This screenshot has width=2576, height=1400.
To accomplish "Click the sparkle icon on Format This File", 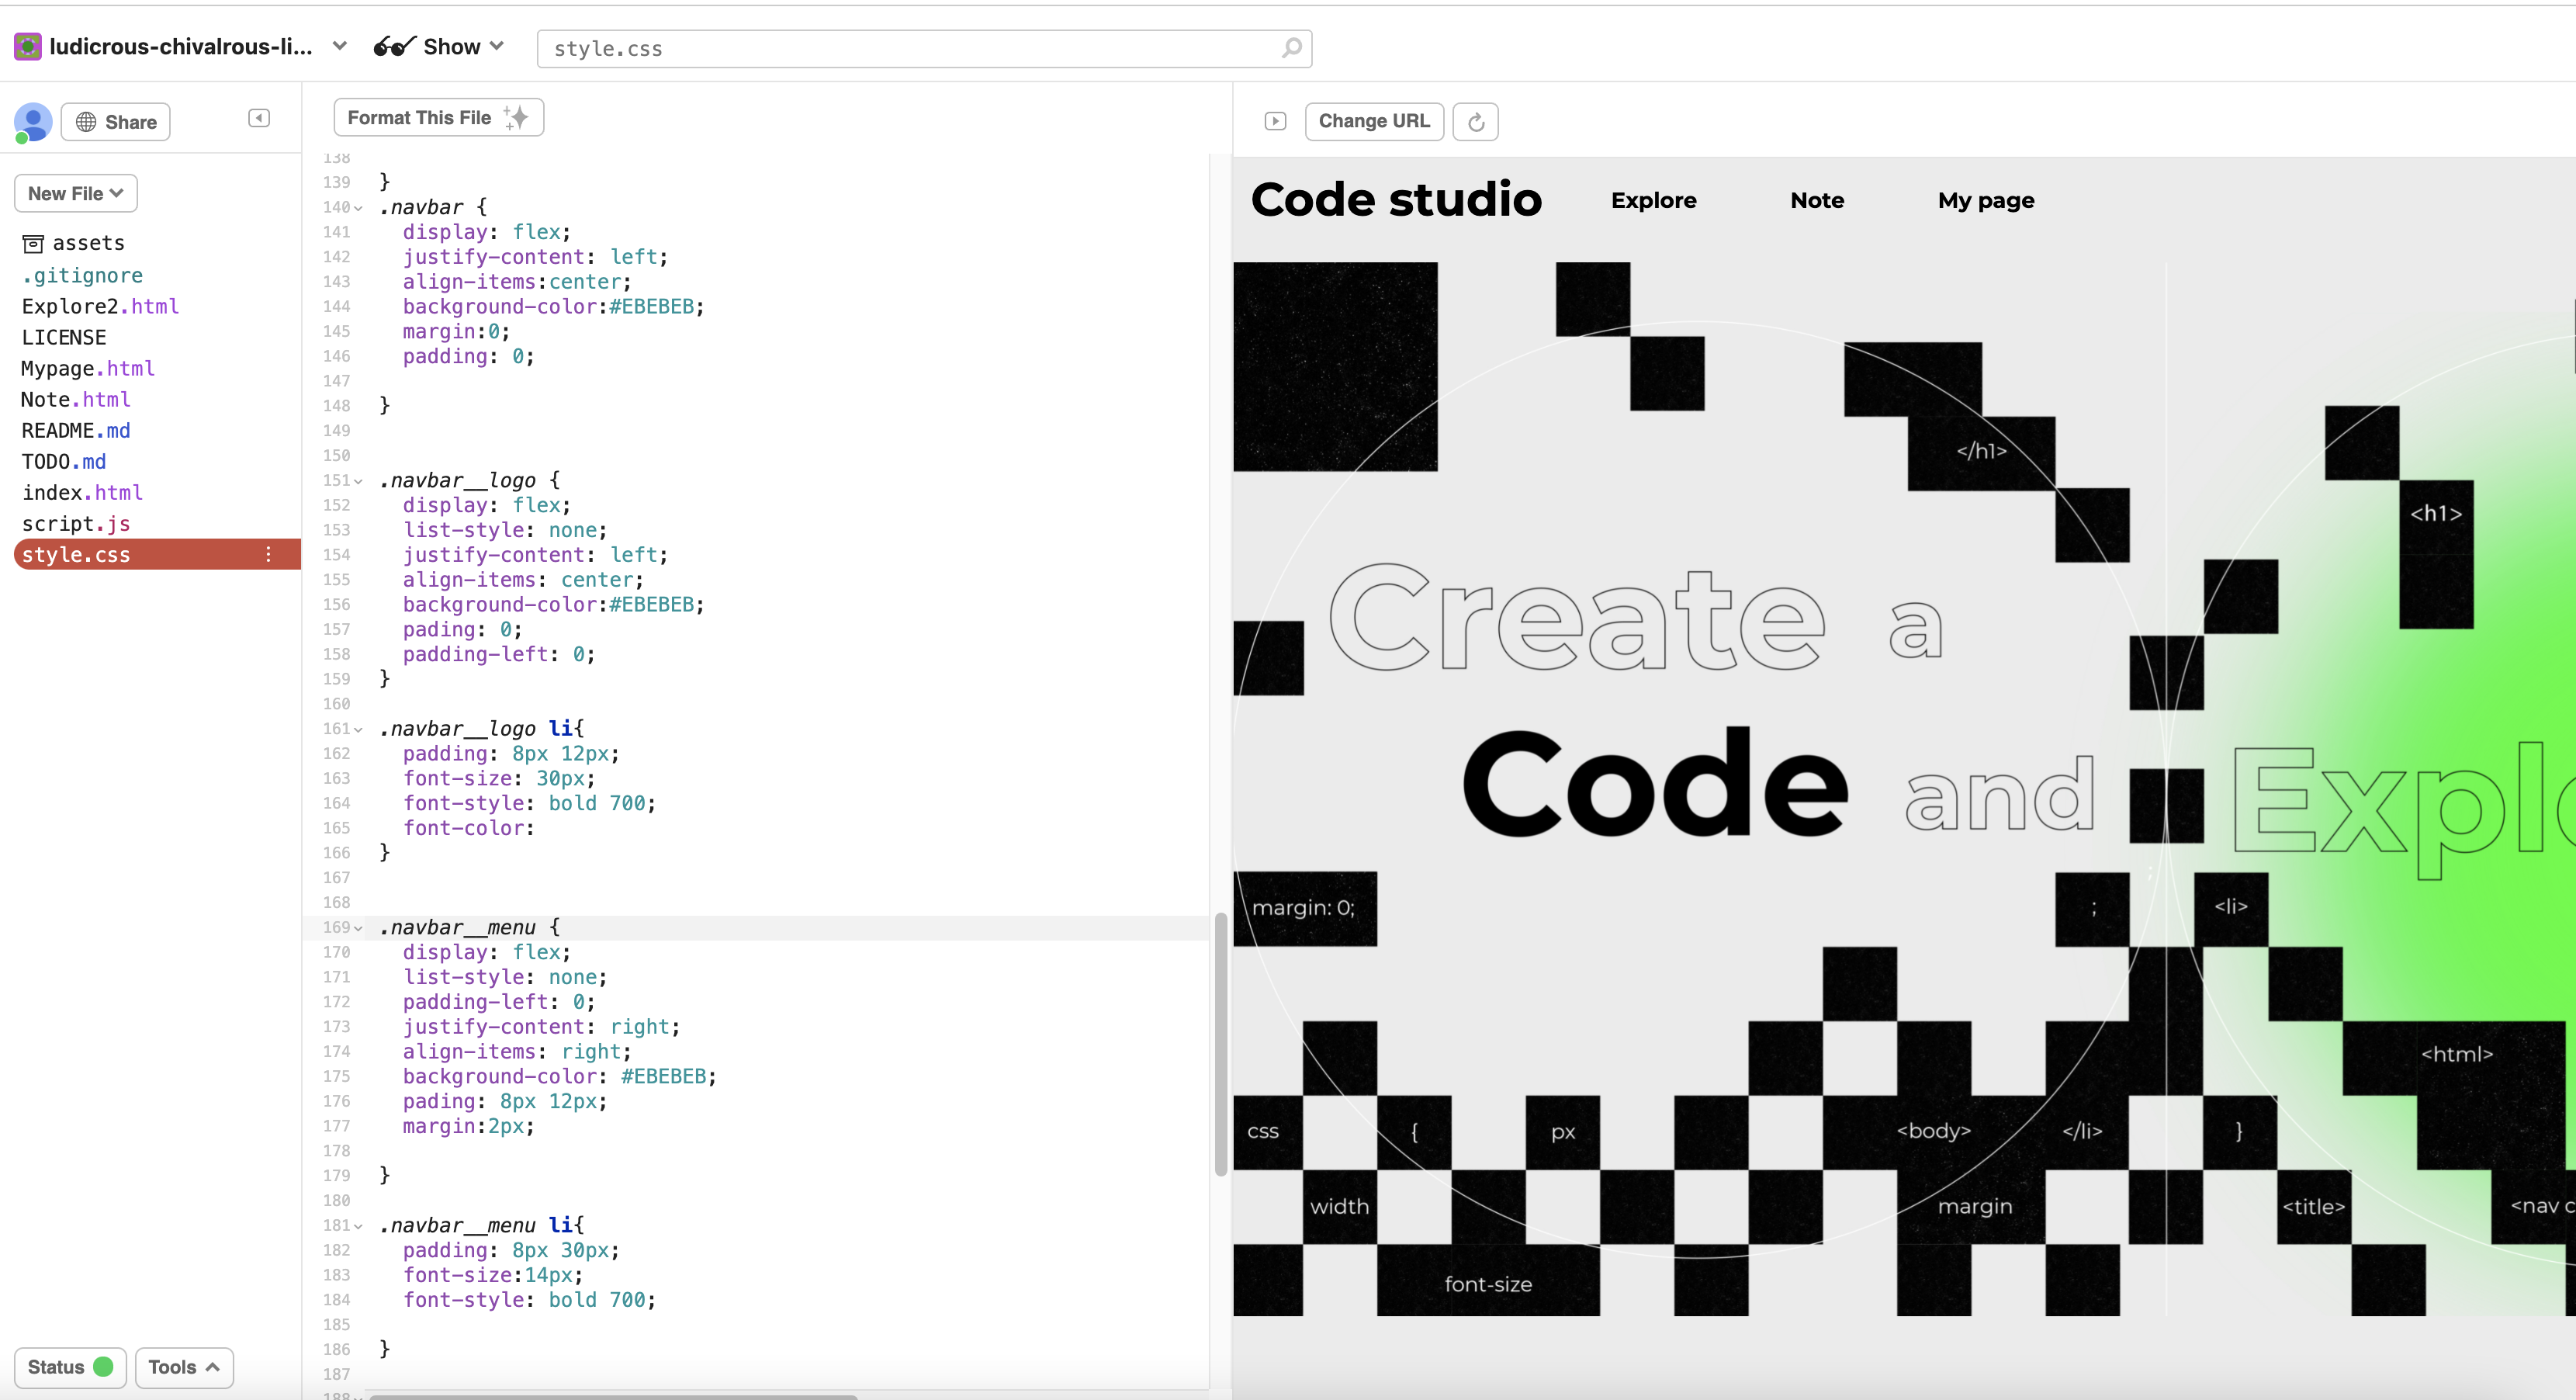I will tap(516, 117).
